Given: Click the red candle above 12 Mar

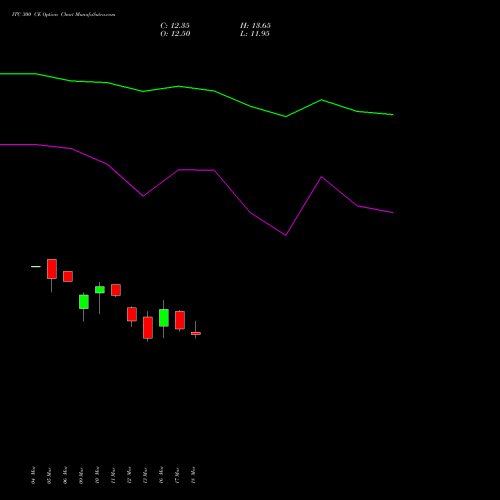Looking at the screenshot, I should click(x=132, y=314).
